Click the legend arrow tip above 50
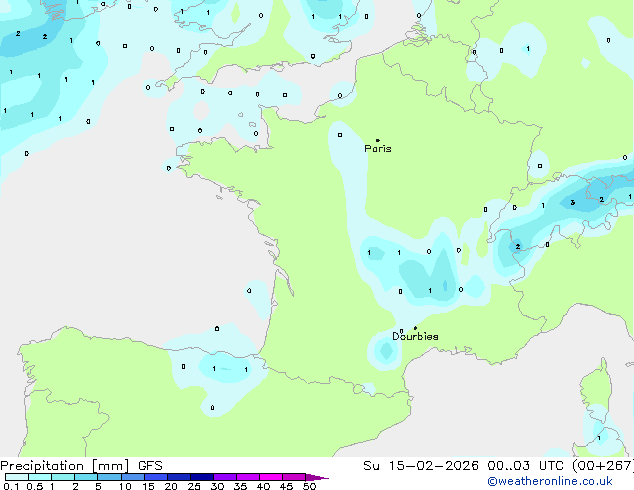634x490 pixels. (317, 477)
